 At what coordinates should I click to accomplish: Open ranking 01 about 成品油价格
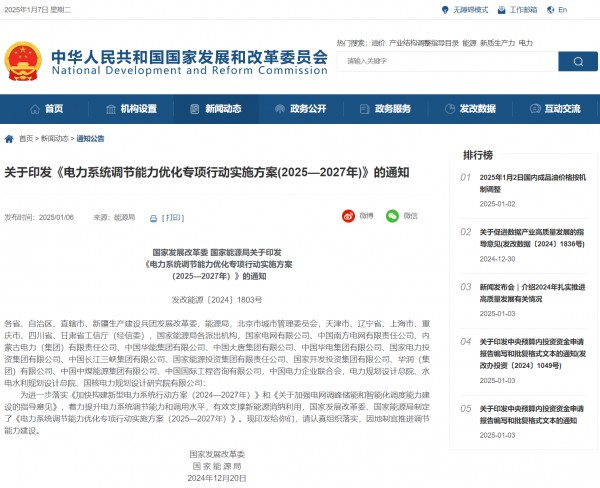tap(533, 183)
